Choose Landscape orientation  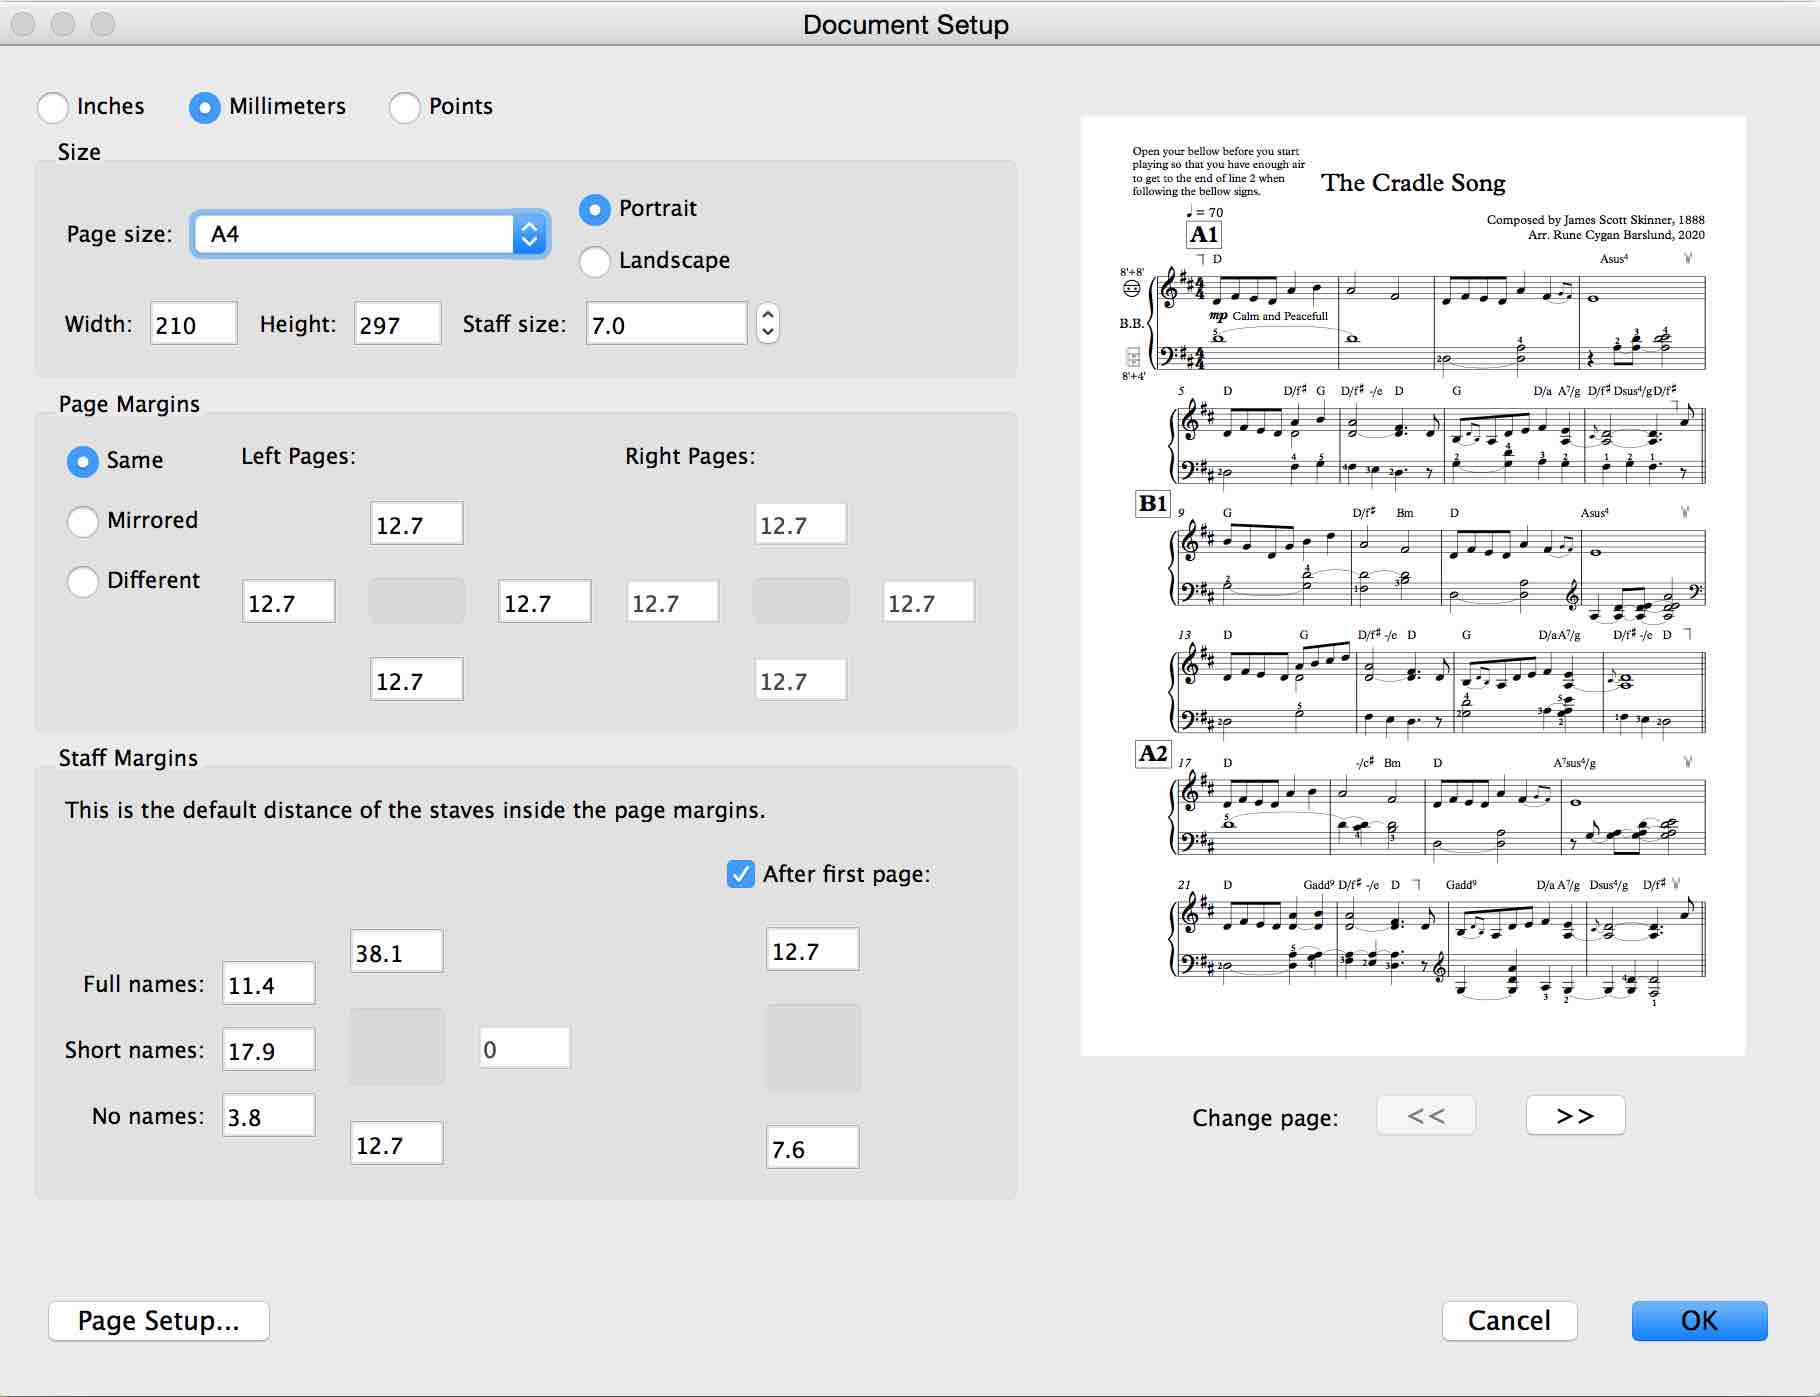(x=595, y=261)
